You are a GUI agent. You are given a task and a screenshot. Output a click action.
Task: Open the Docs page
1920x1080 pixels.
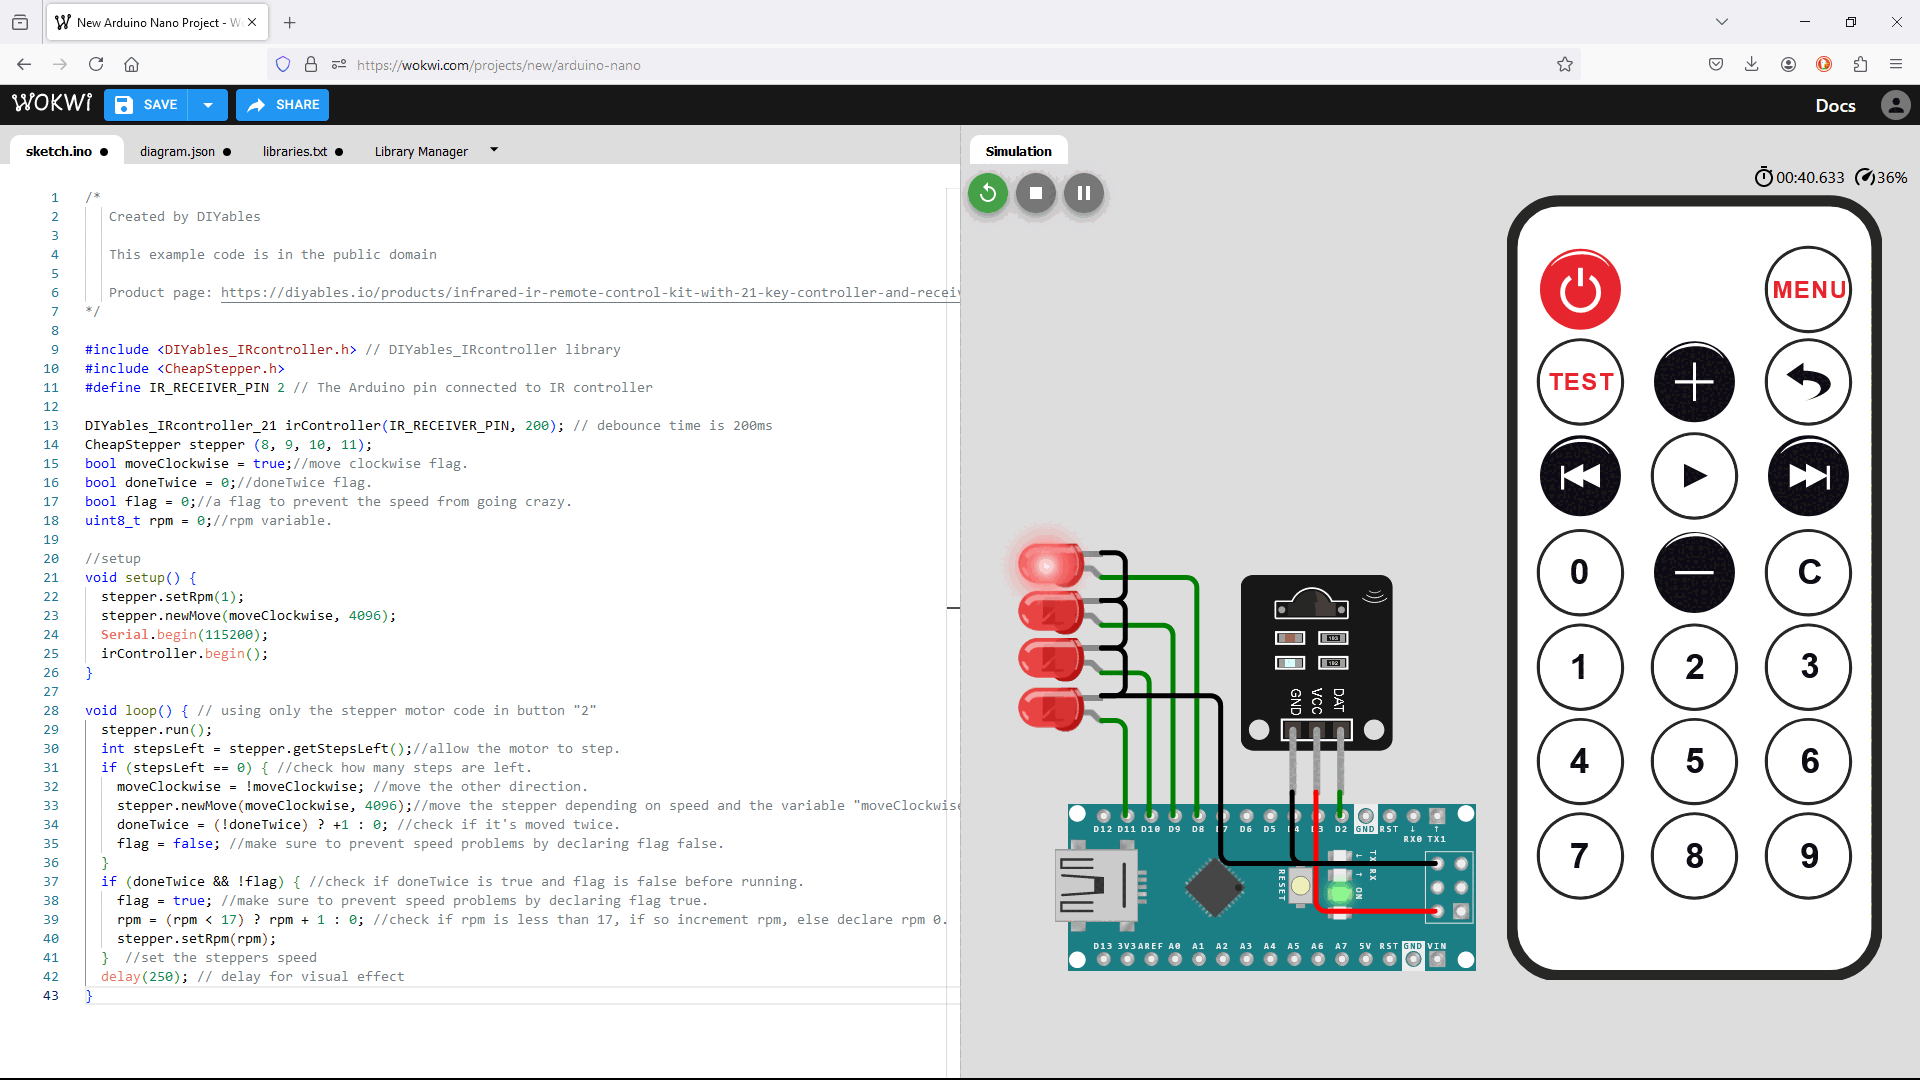tap(1836, 105)
